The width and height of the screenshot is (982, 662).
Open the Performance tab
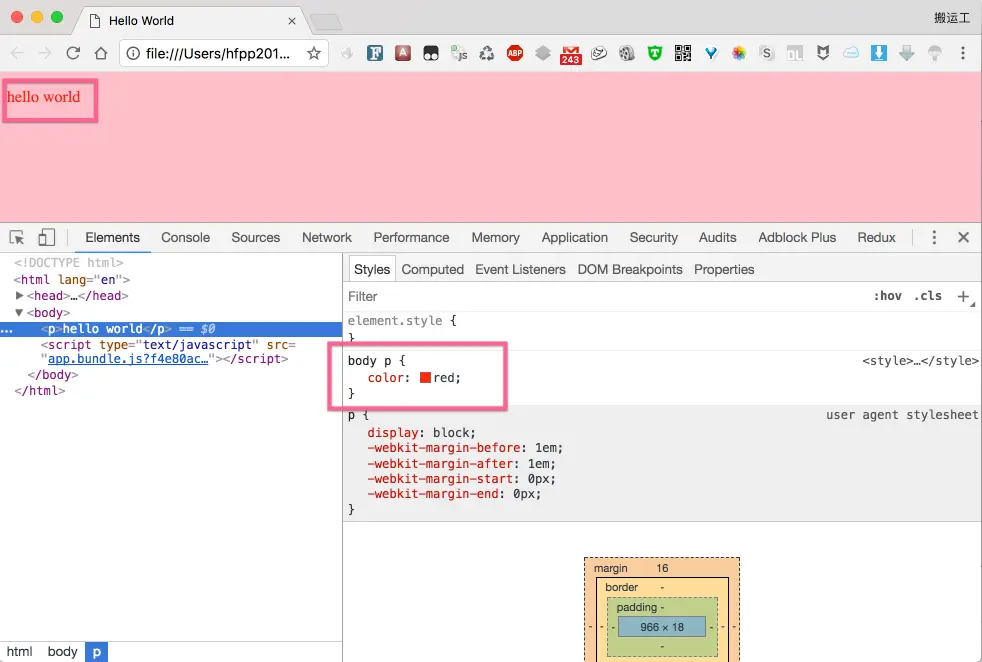[411, 237]
